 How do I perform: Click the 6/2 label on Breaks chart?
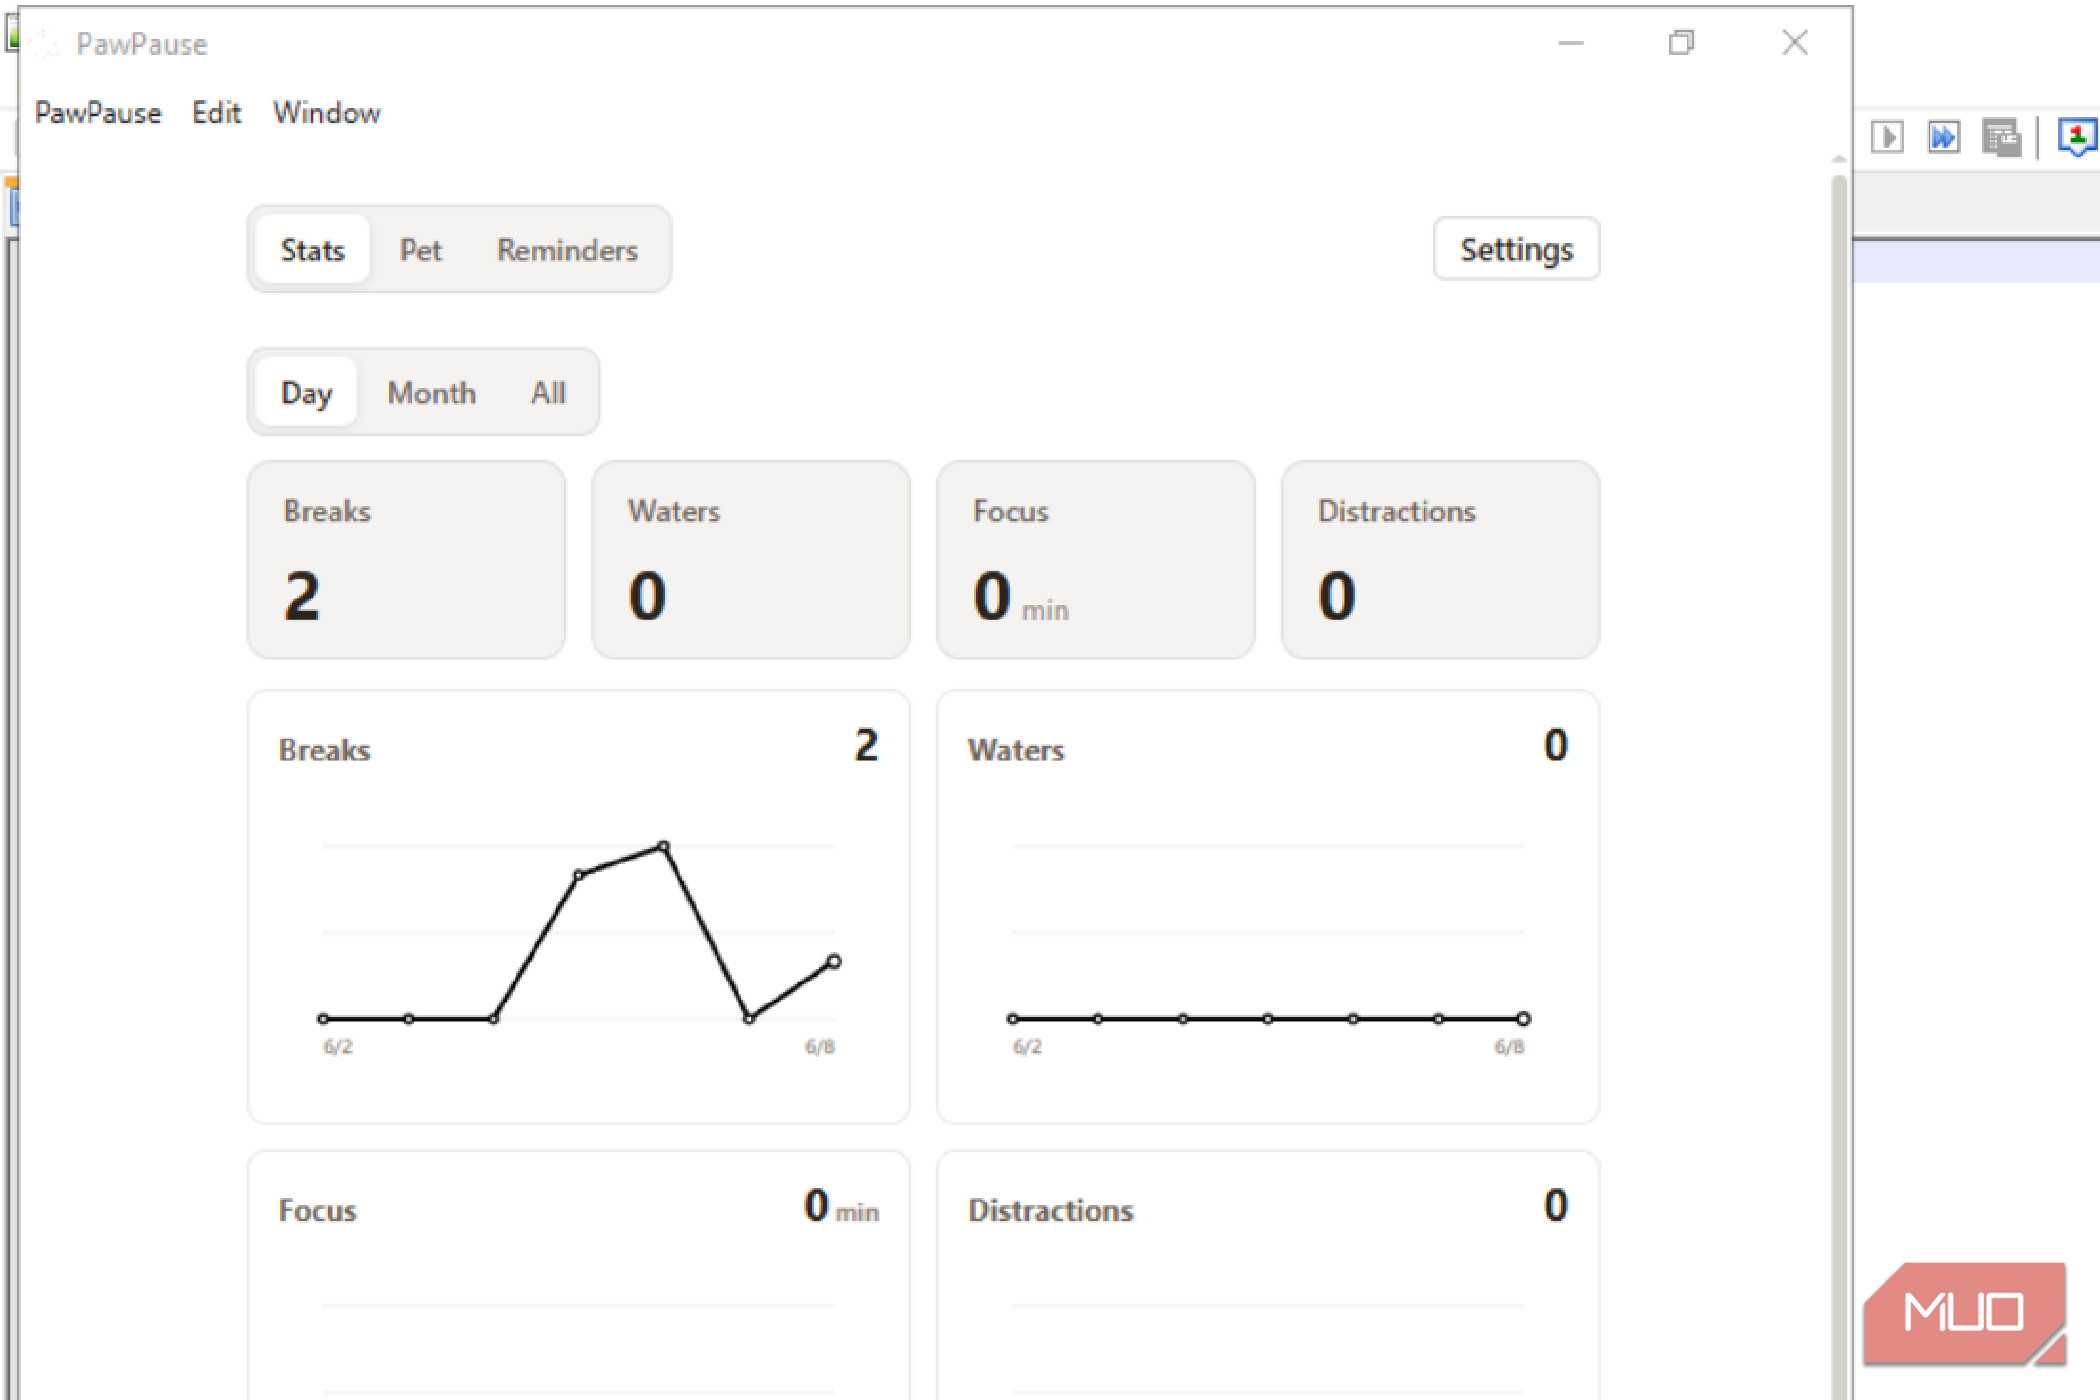tap(338, 1047)
